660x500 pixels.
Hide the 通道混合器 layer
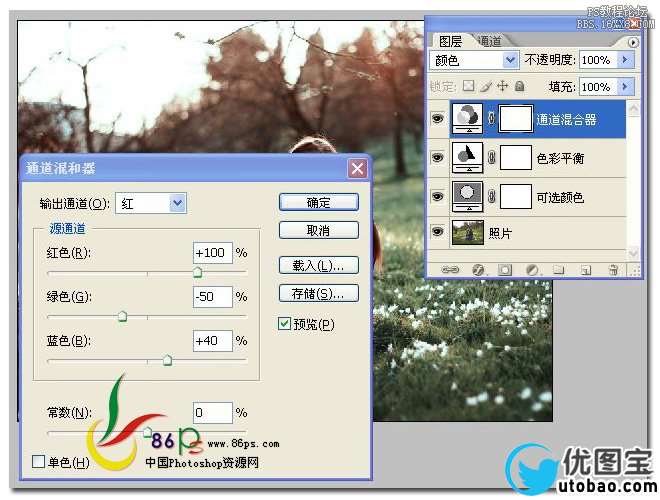tap(438, 118)
